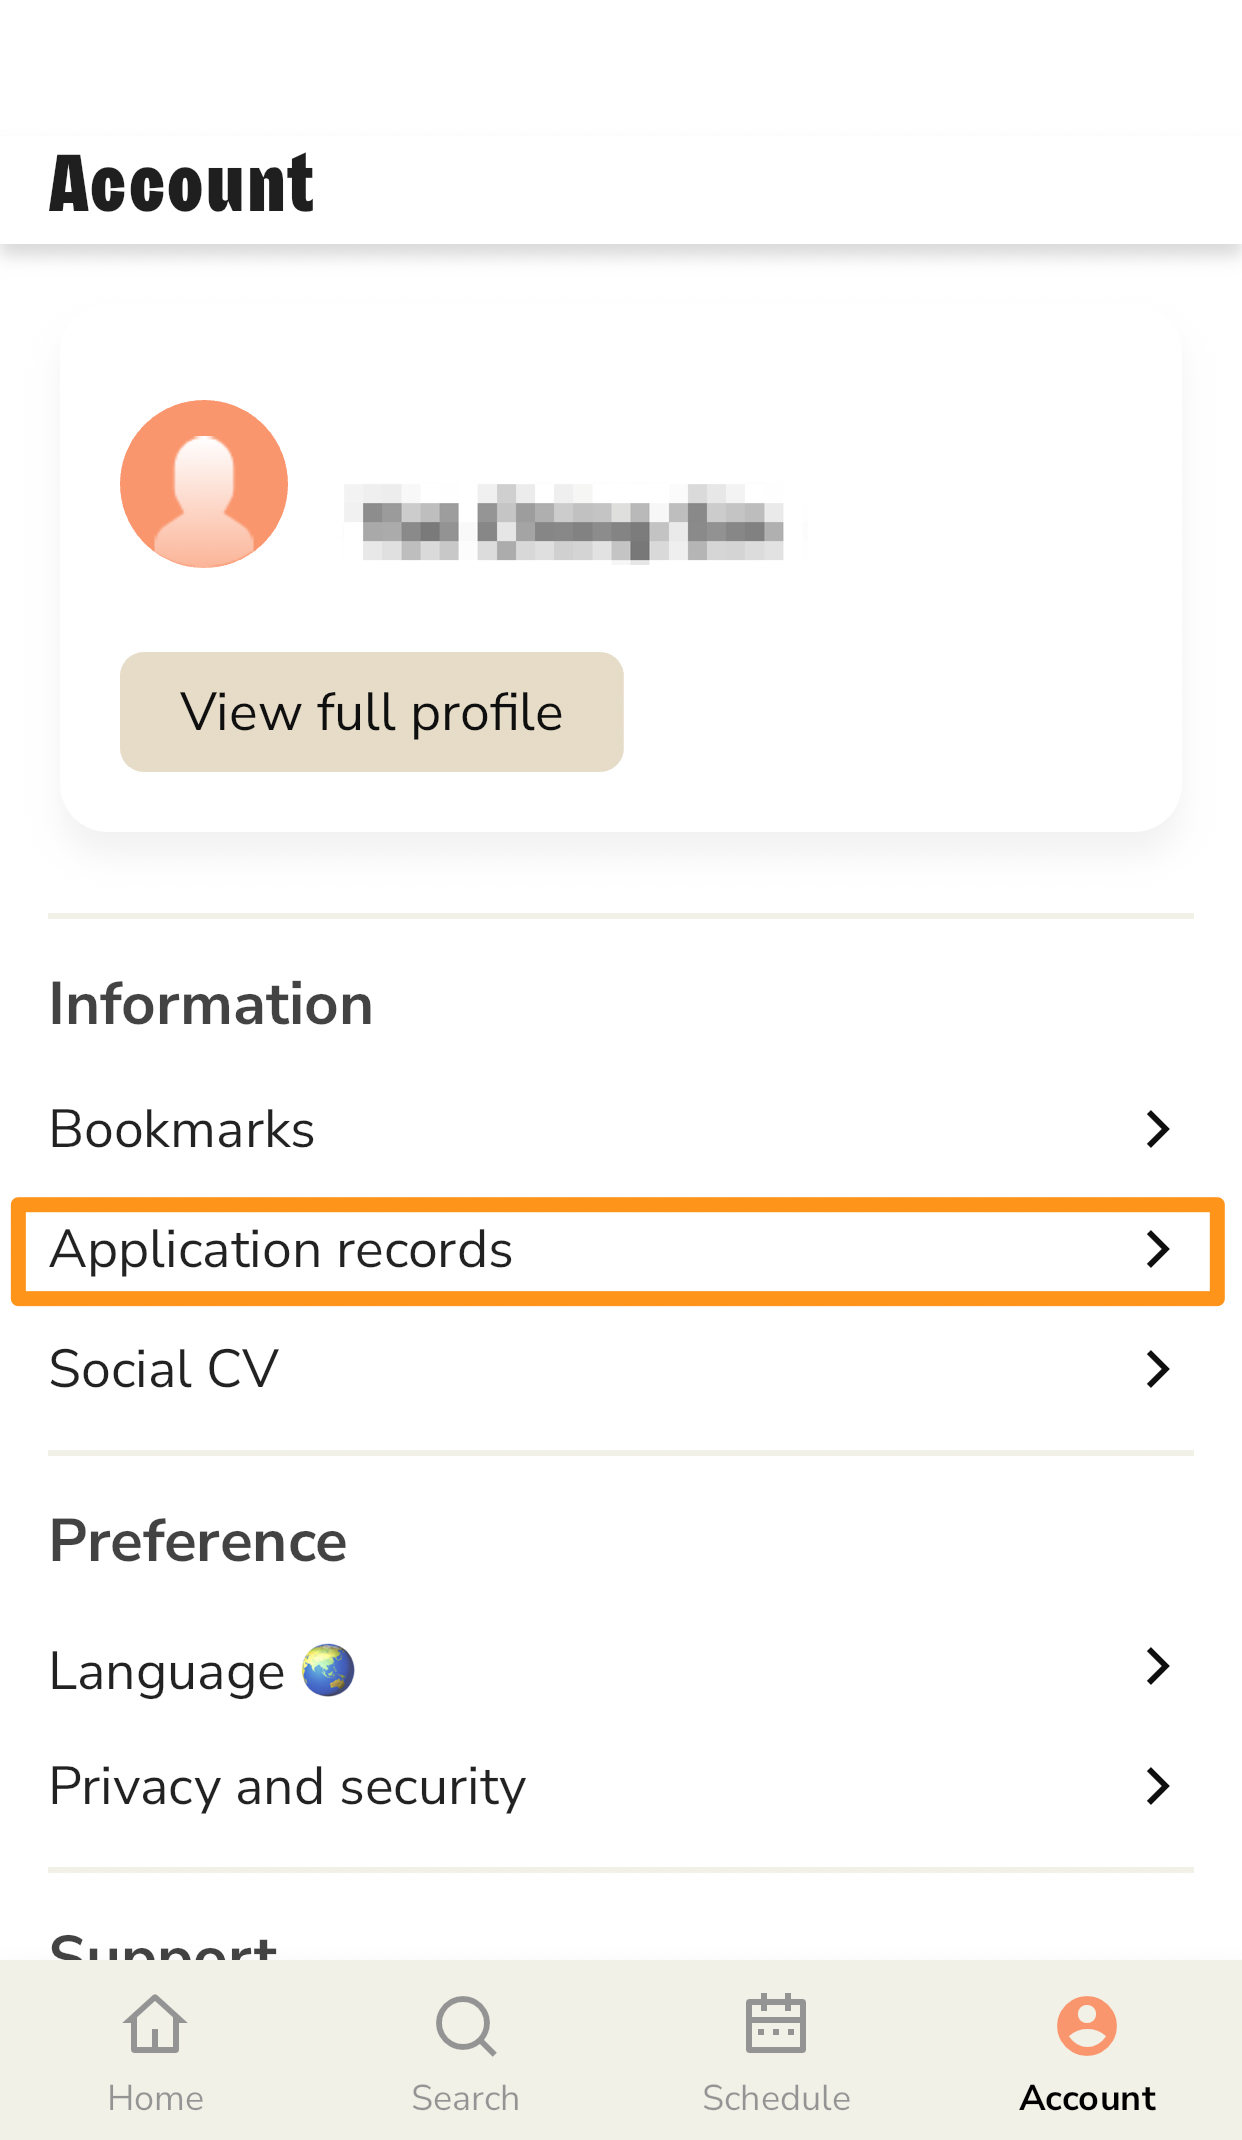The width and height of the screenshot is (1242, 2140).
Task: Click the blurred user name text
Action: coord(572,522)
